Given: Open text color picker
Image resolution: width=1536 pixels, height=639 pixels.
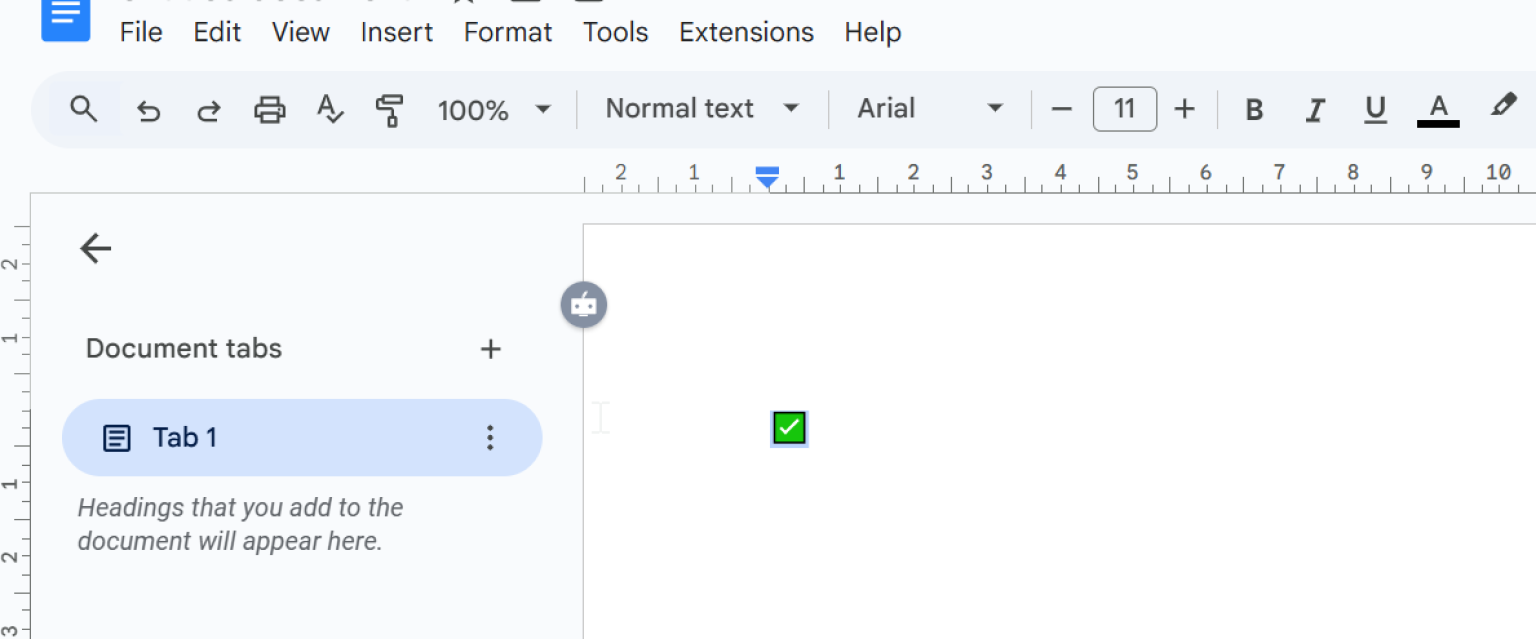Looking at the screenshot, I should [x=1438, y=109].
